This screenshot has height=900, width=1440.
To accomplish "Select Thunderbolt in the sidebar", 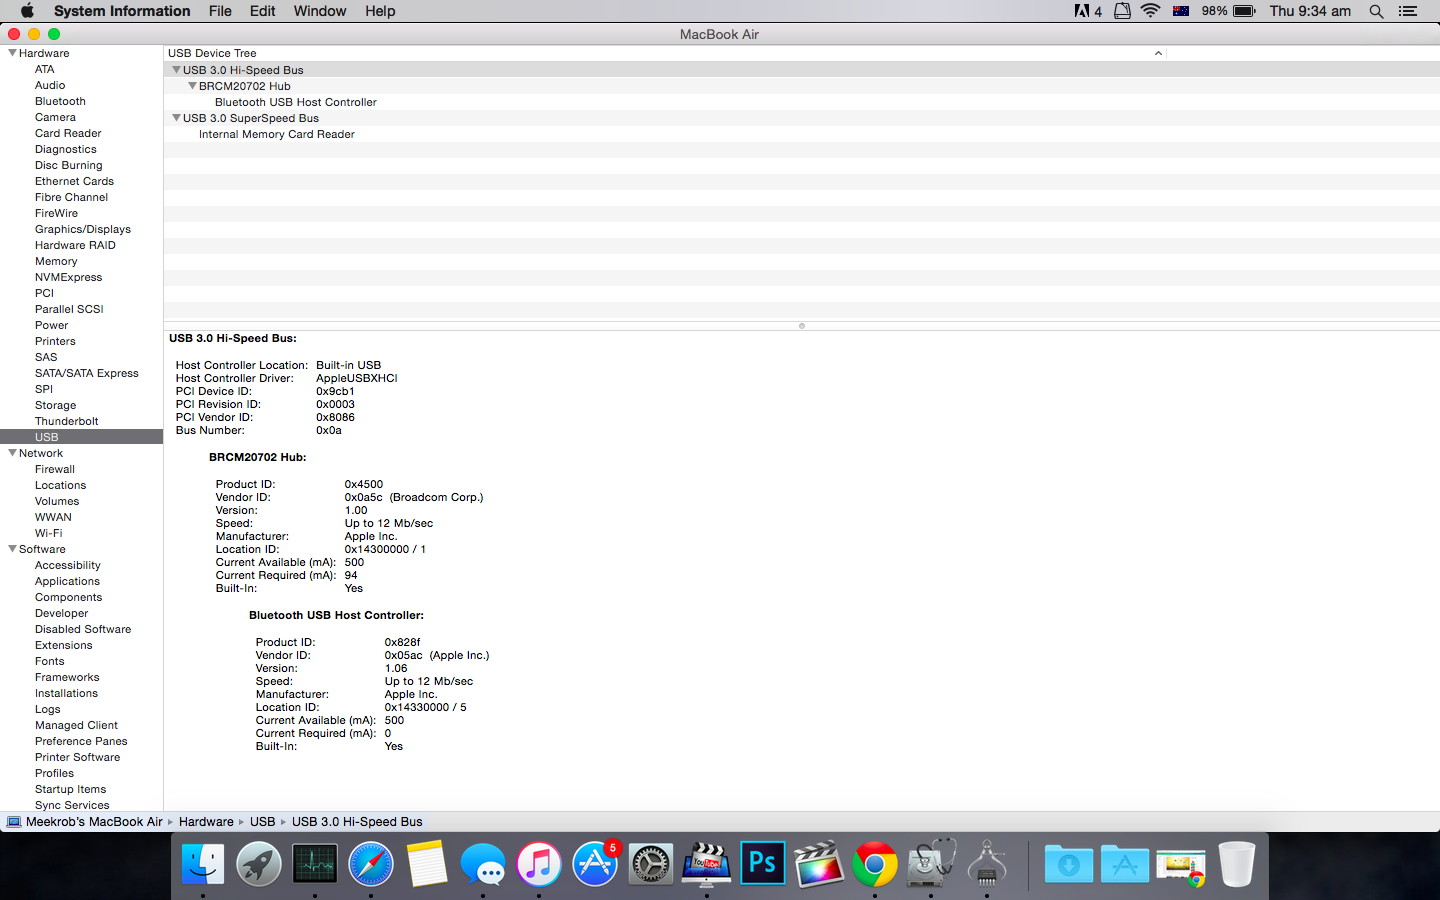I will click(x=67, y=421).
